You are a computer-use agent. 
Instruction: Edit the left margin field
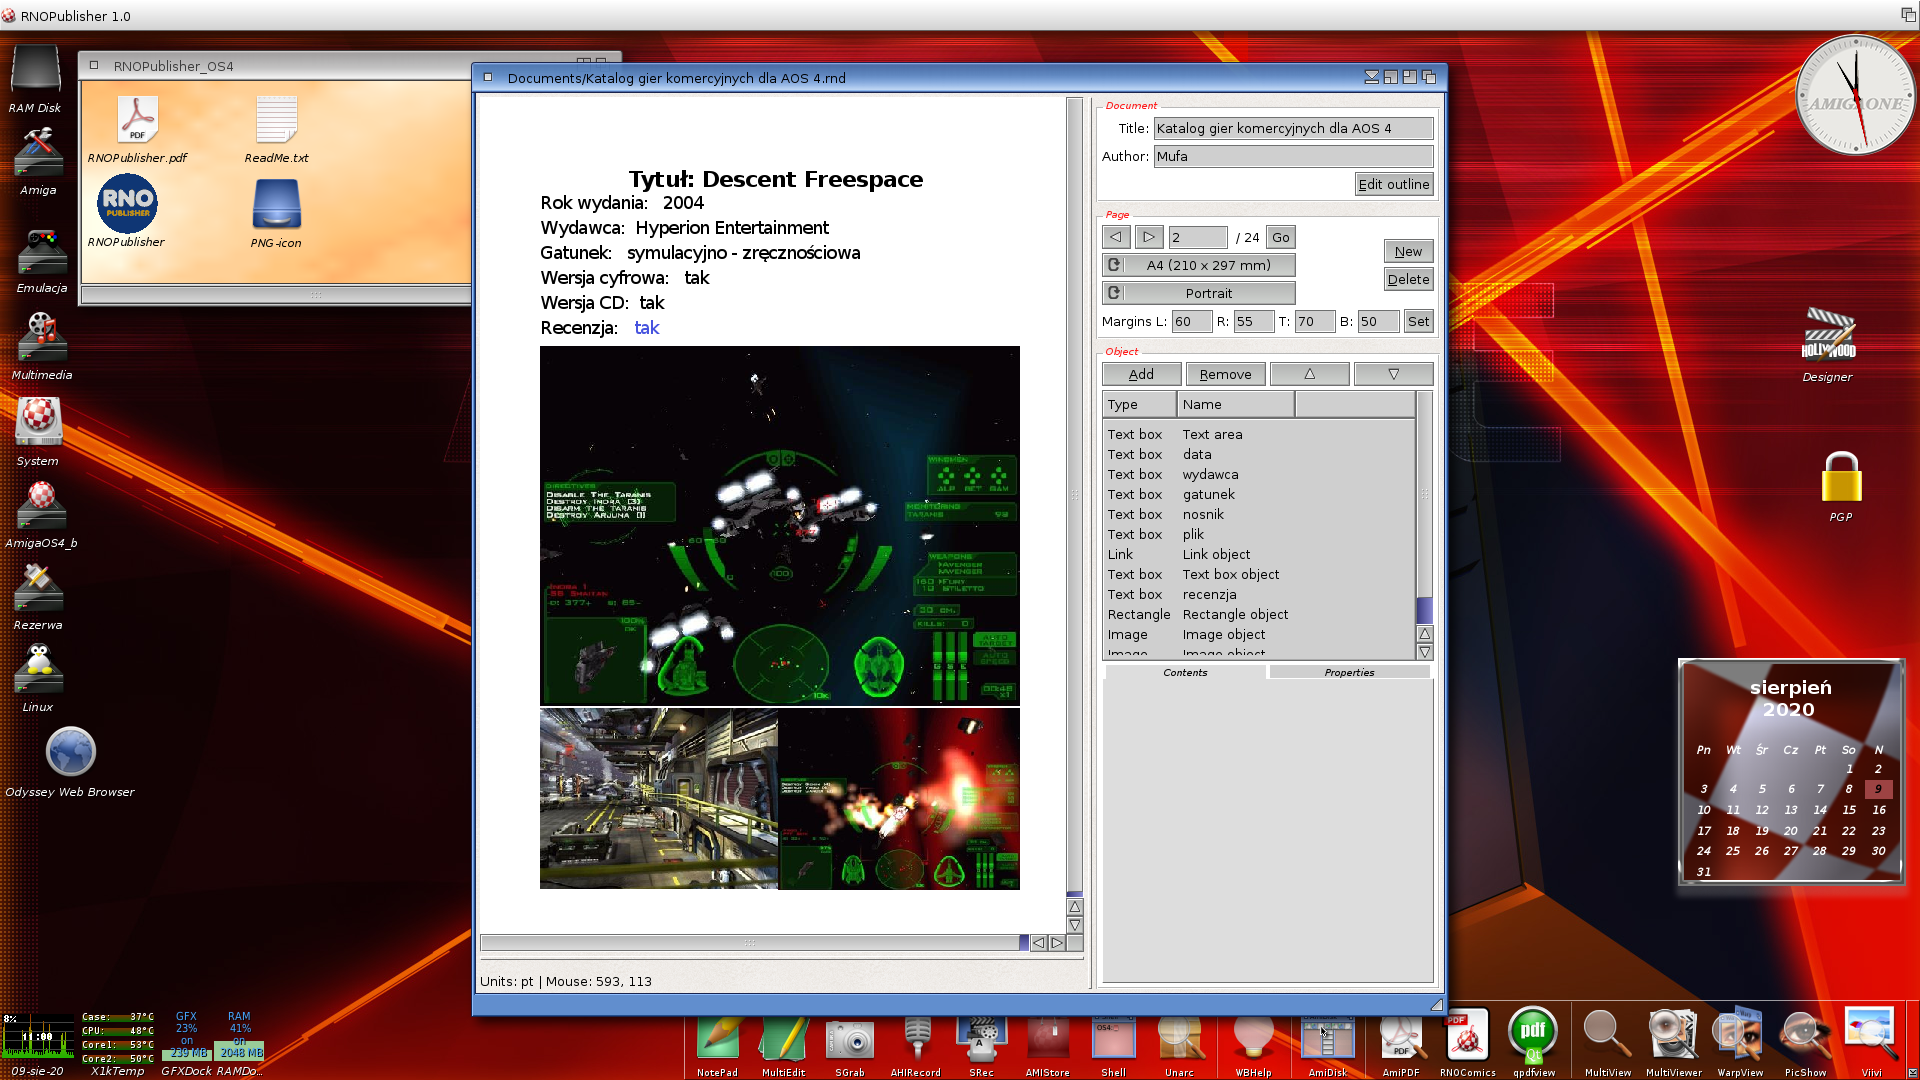tap(1192, 321)
